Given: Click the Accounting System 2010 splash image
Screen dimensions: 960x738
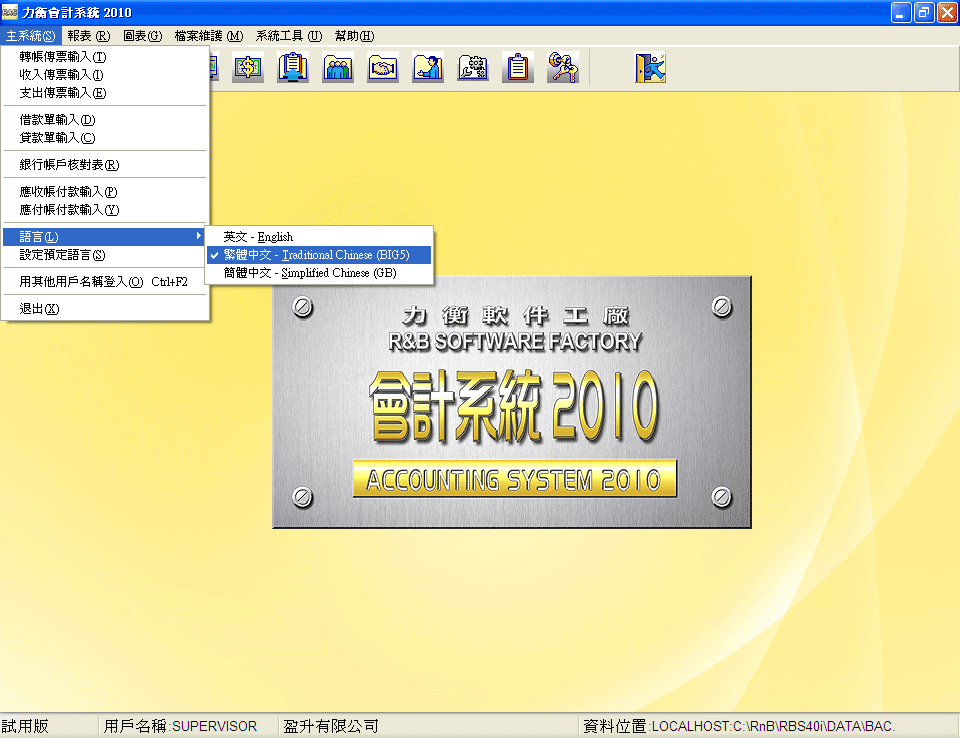Looking at the screenshot, I should tap(512, 402).
